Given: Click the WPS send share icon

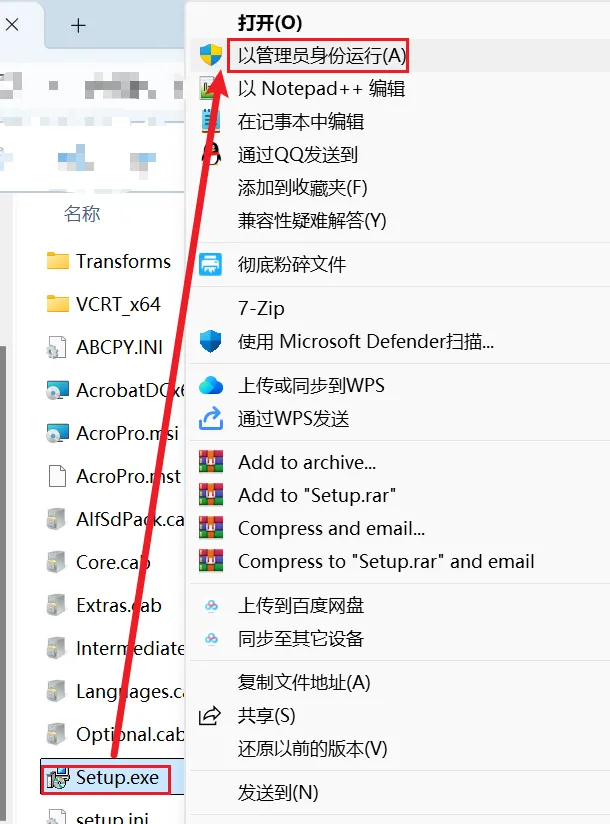Looking at the screenshot, I should tap(211, 418).
